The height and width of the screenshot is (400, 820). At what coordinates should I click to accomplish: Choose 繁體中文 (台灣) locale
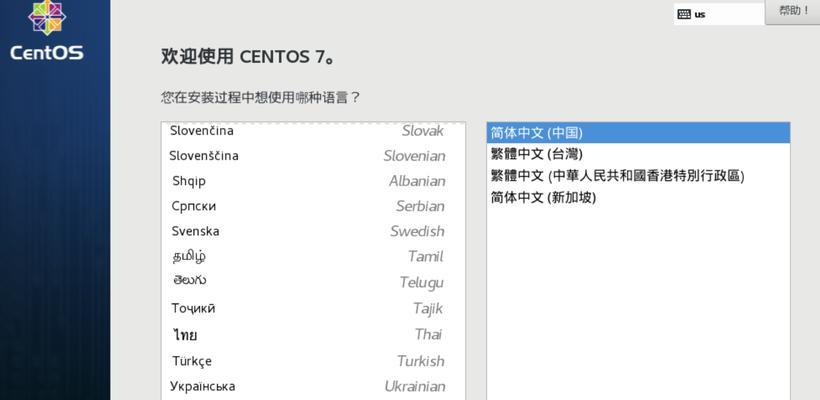[638, 154]
